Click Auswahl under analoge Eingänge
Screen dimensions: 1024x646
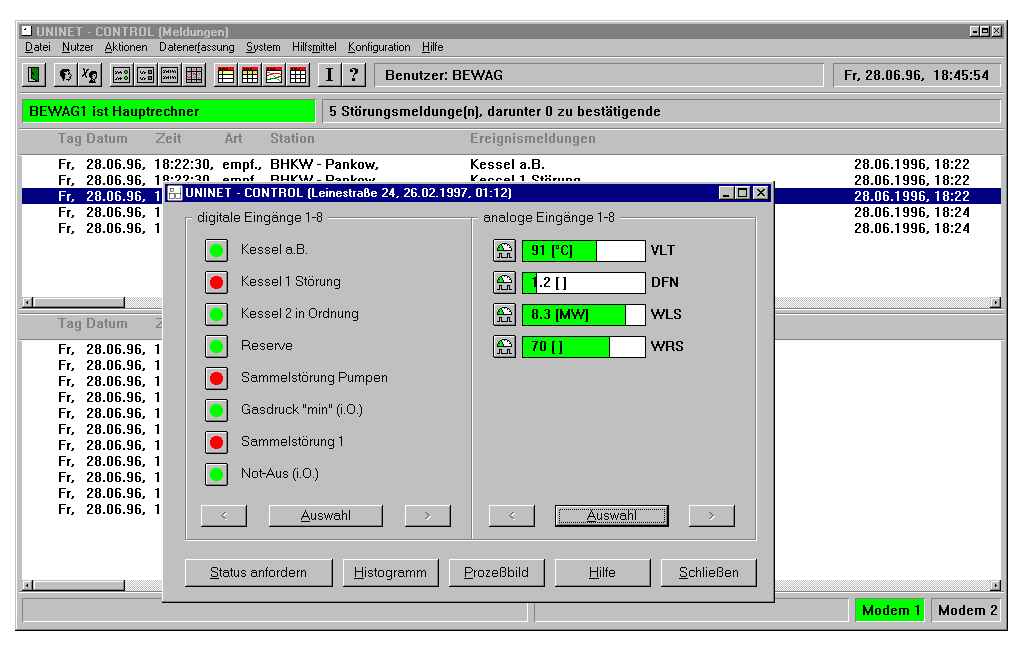pyautogui.click(x=612, y=515)
